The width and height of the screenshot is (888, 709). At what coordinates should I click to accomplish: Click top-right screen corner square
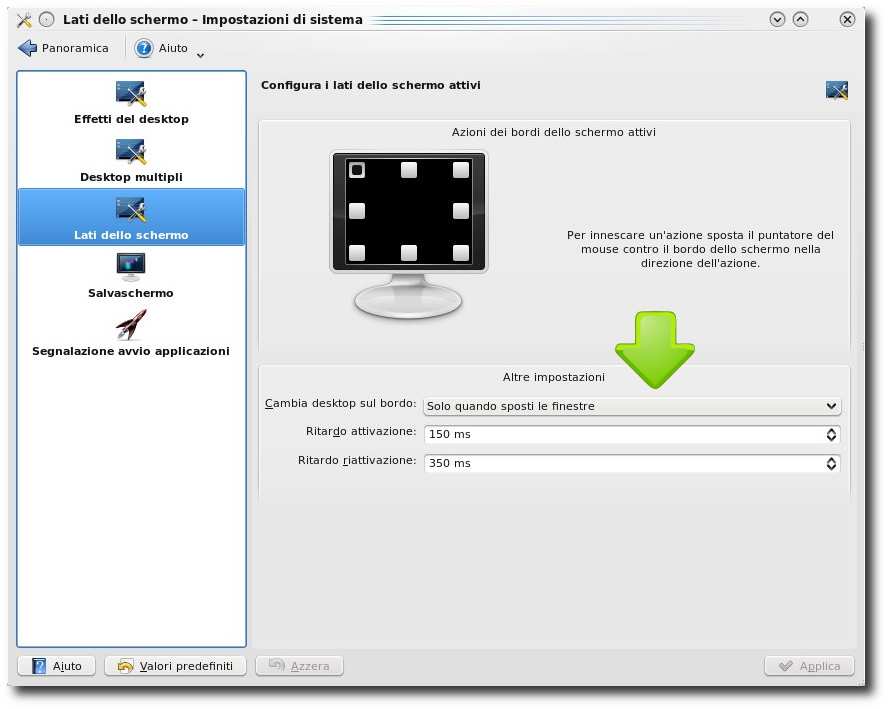coord(461,170)
